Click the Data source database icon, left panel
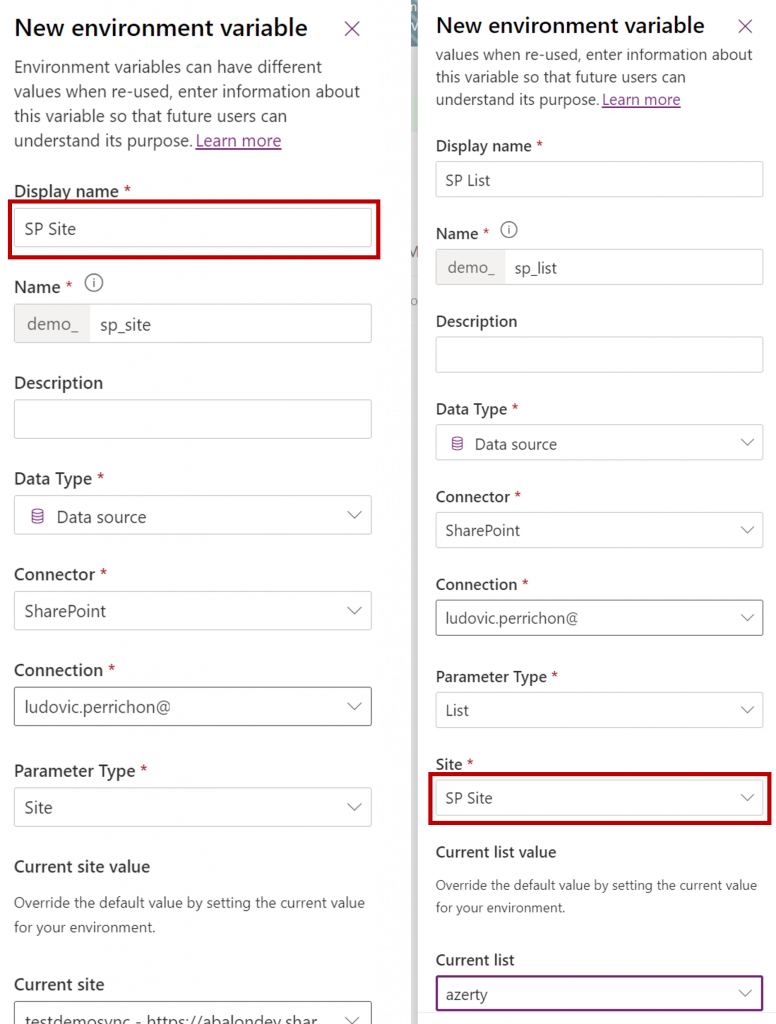This screenshot has height=1024, width=776. coord(38,517)
